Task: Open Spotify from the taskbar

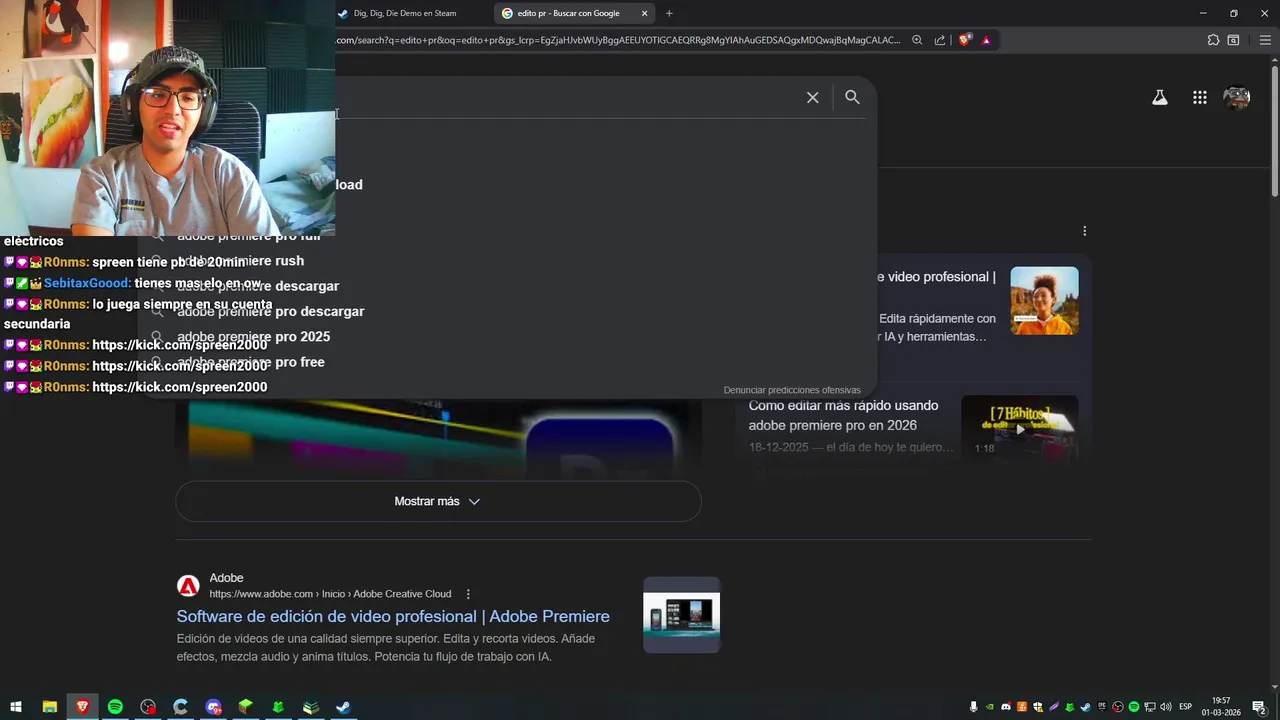Action: 115,707
